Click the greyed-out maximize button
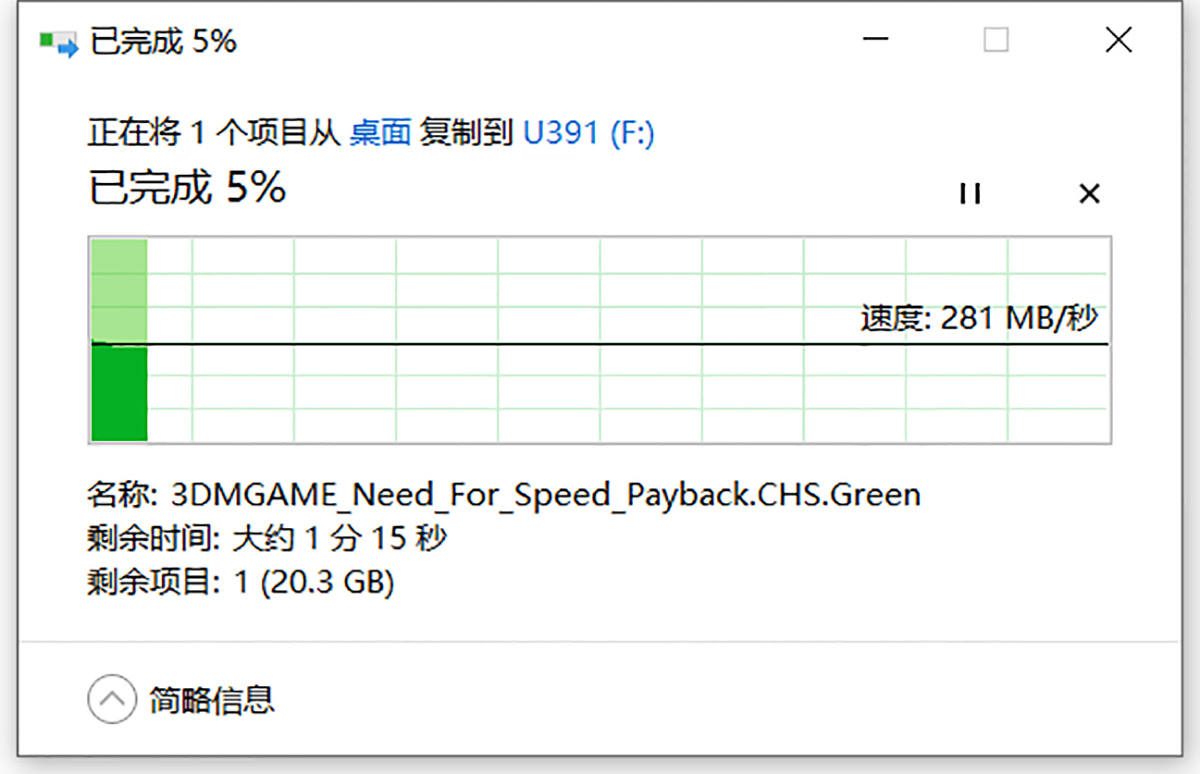The height and width of the screenshot is (774, 1200). (x=996, y=41)
